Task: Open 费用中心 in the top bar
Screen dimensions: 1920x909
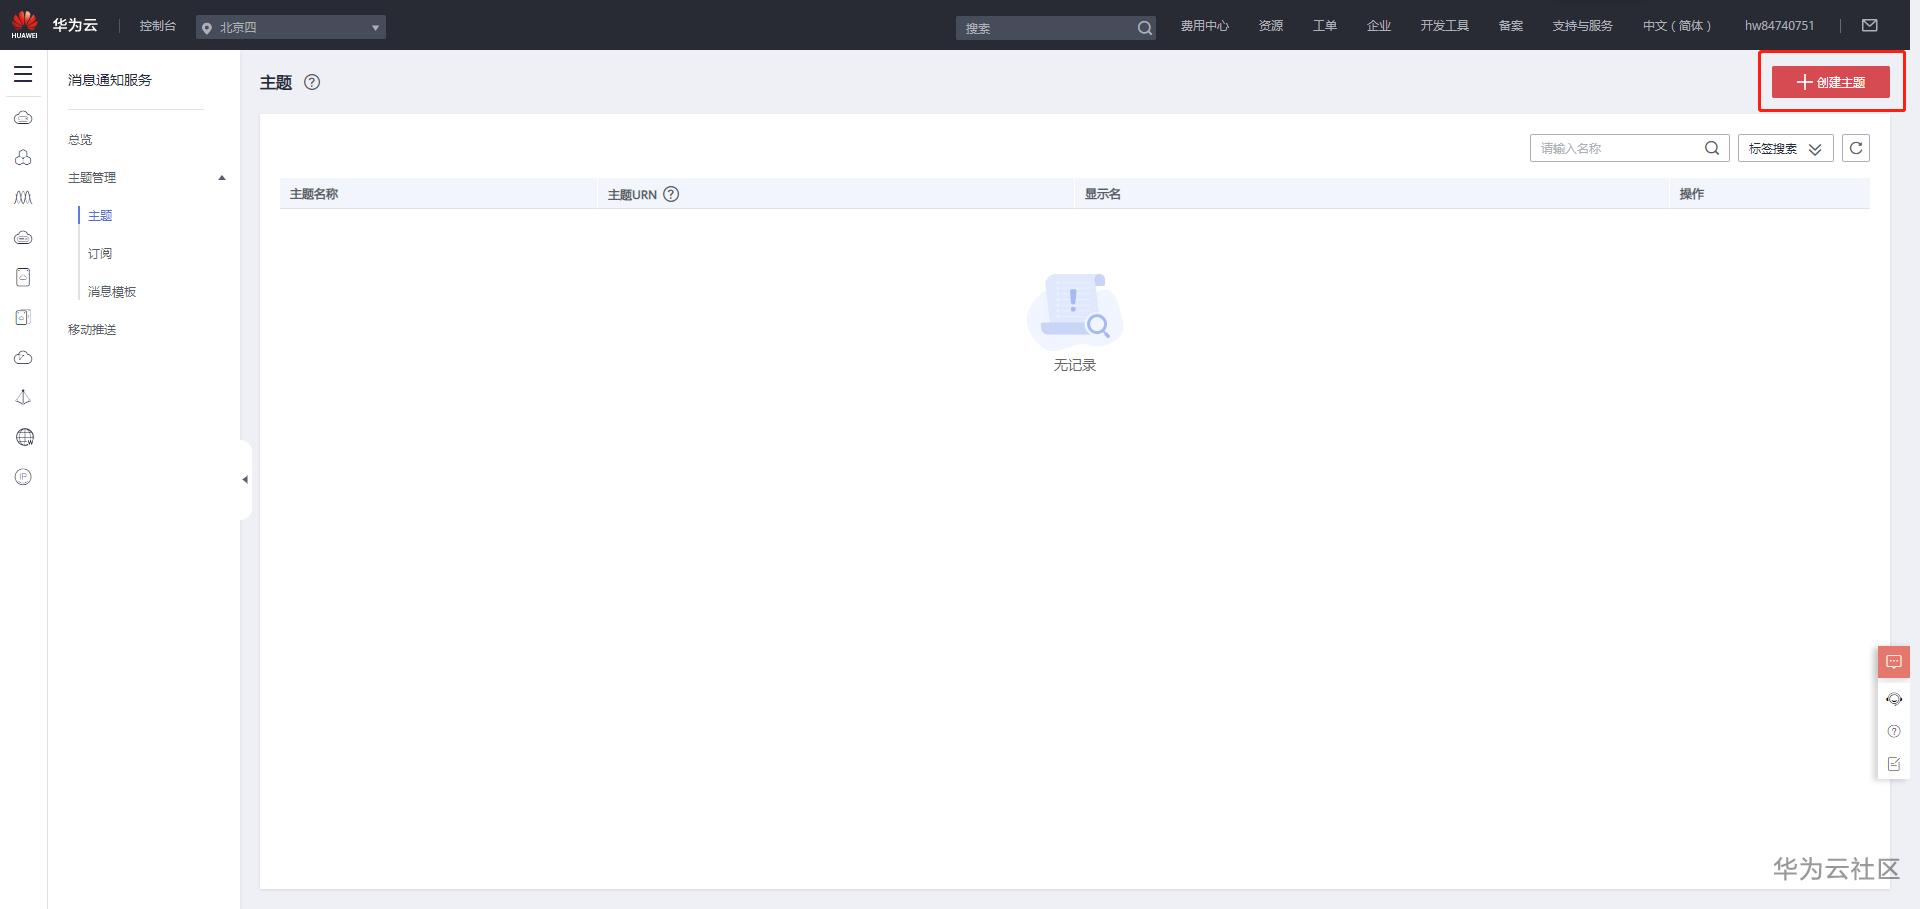Action: click(1205, 26)
